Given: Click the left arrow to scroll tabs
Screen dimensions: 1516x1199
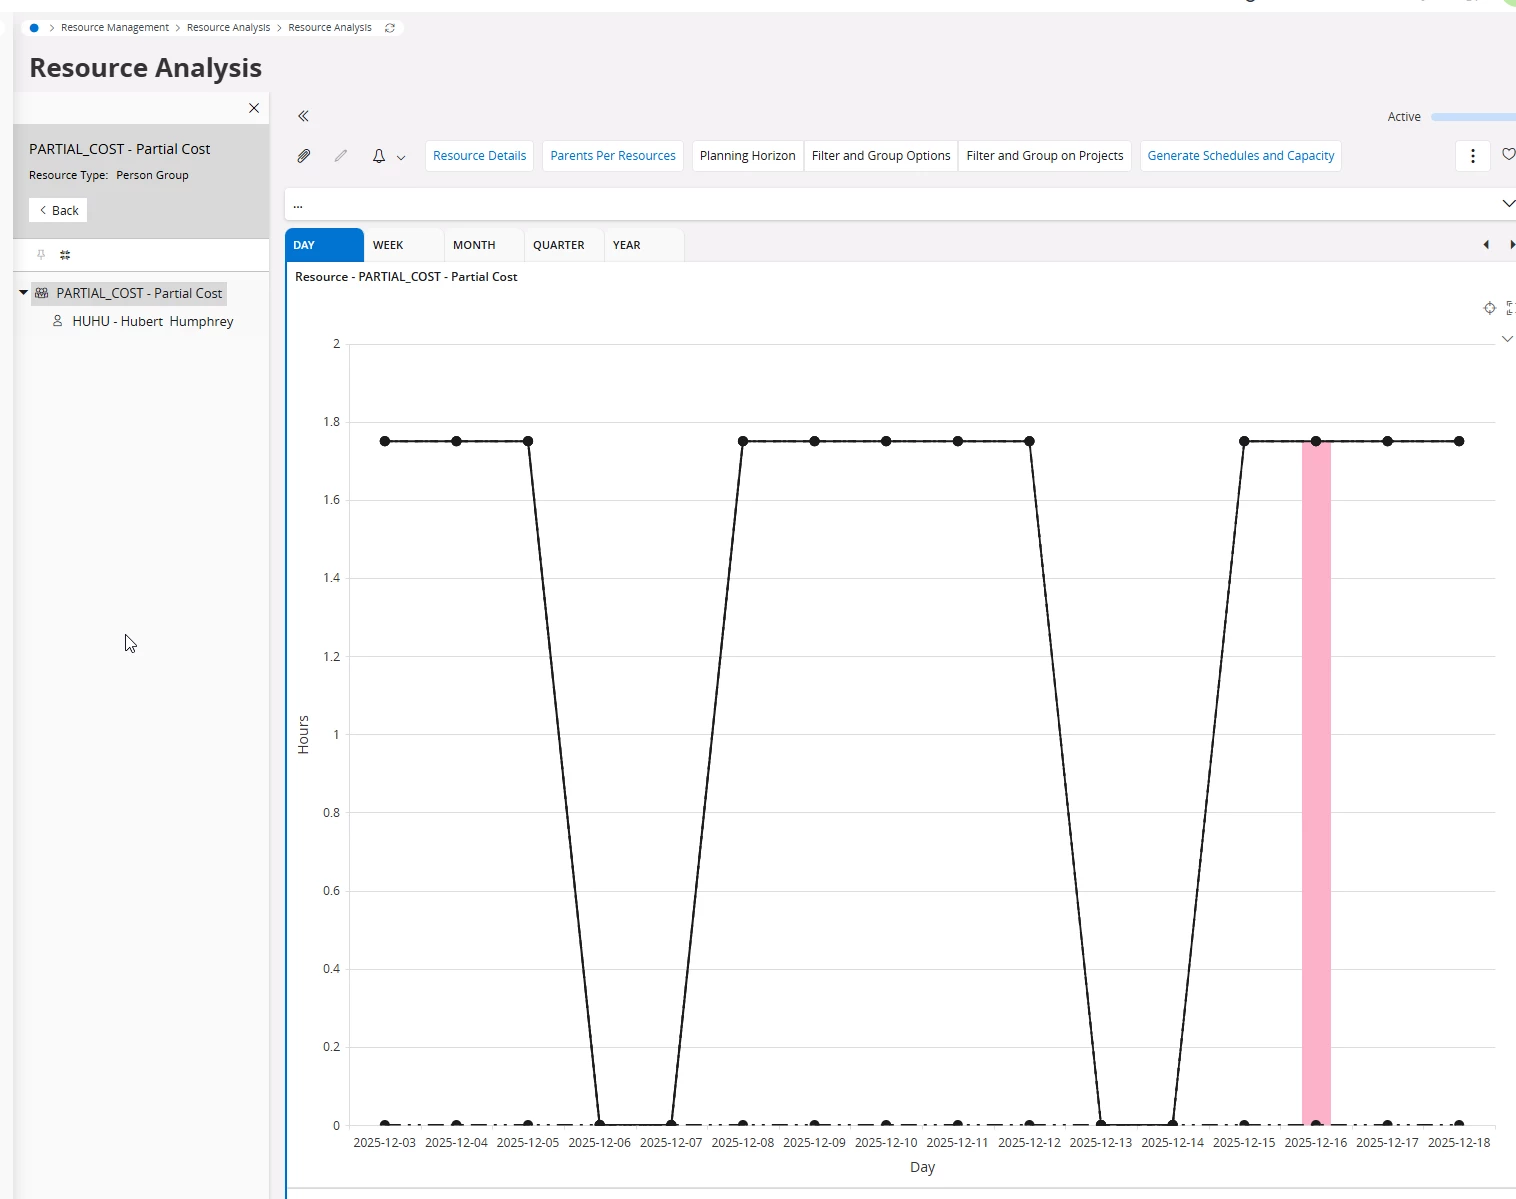Looking at the screenshot, I should (1486, 245).
